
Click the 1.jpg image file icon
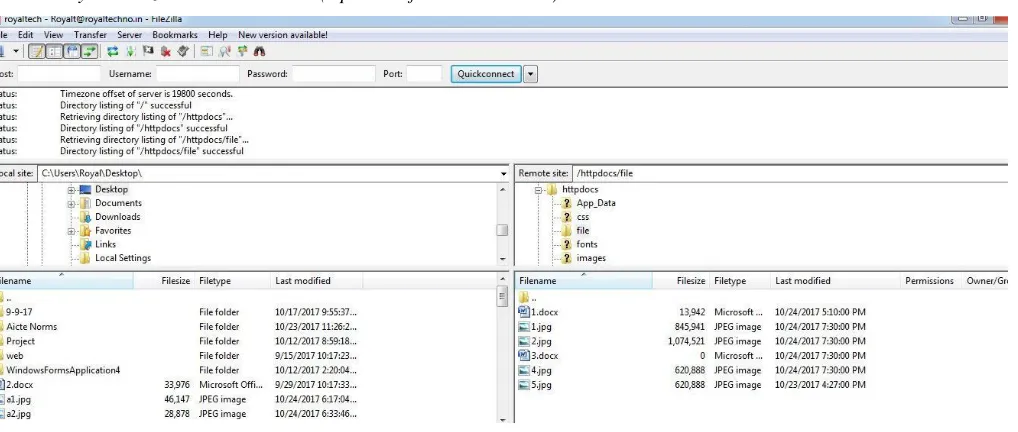click(524, 327)
